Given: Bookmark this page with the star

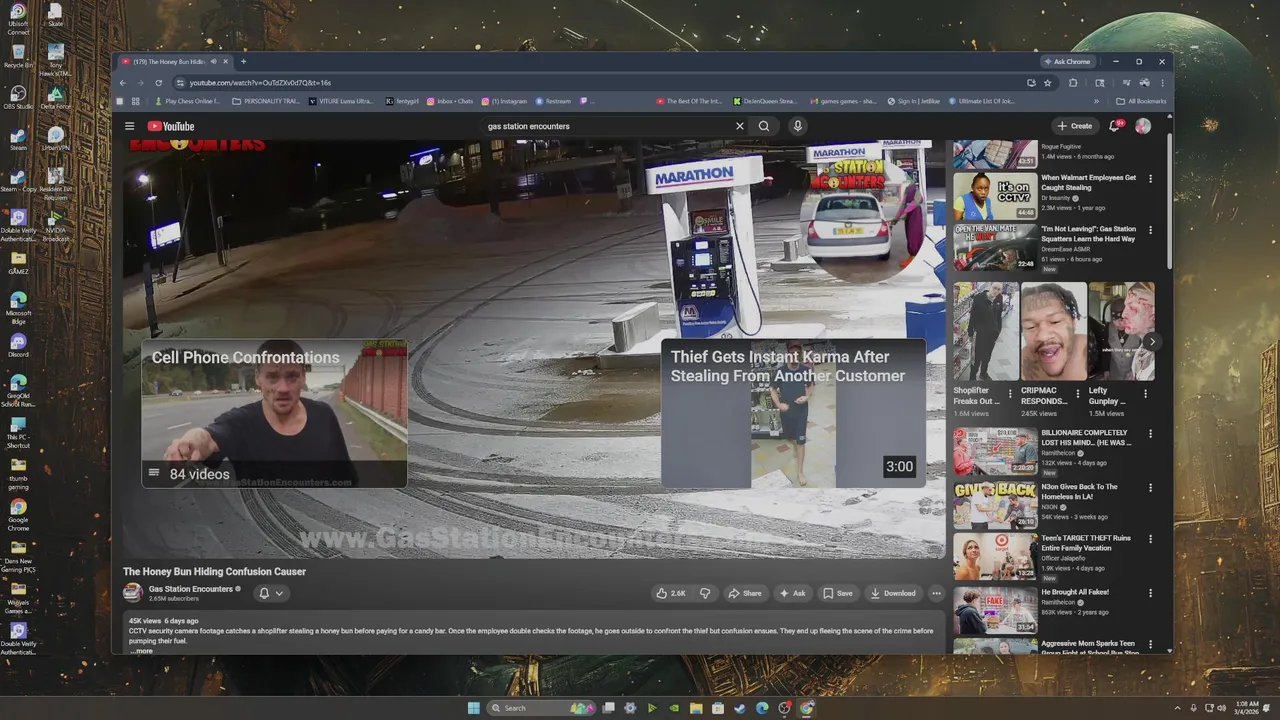Looking at the screenshot, I should (x=1048, y=83).
